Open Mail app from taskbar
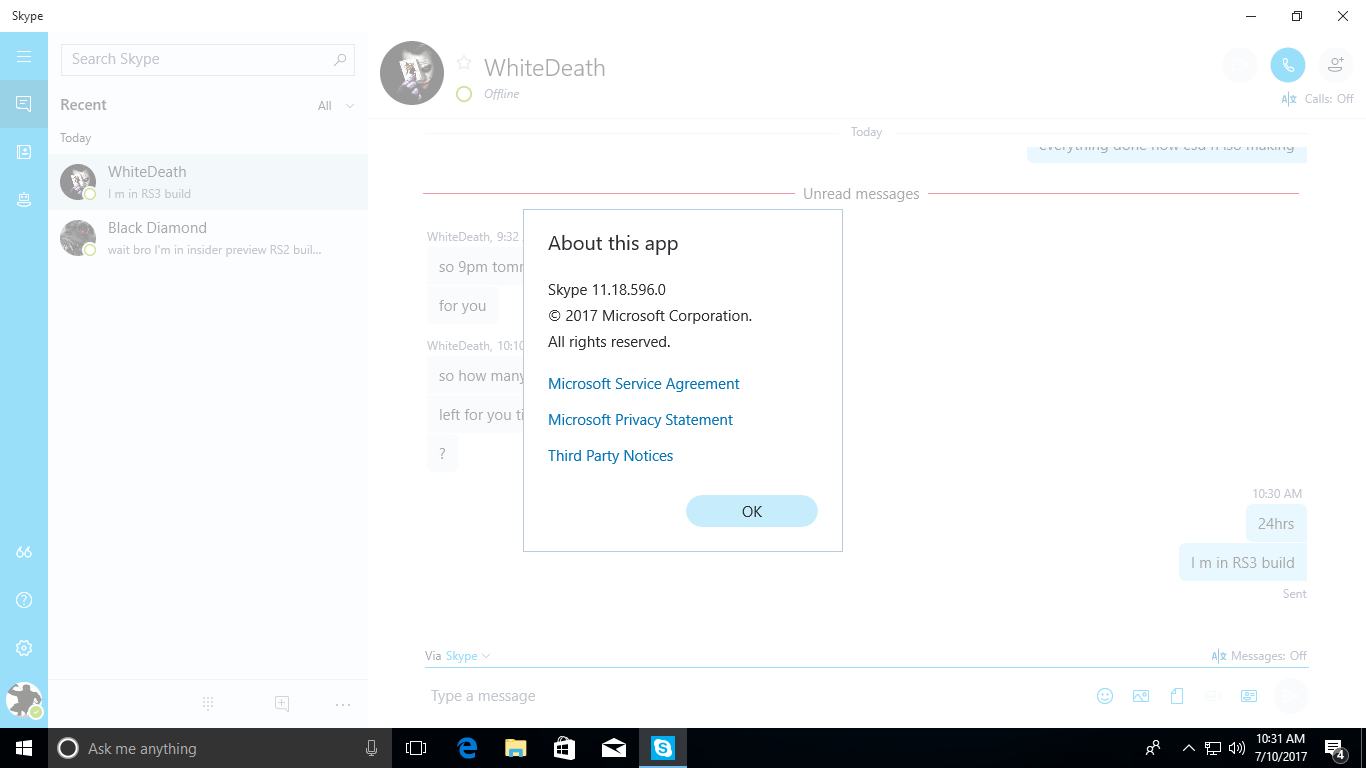 coord(613,748)
